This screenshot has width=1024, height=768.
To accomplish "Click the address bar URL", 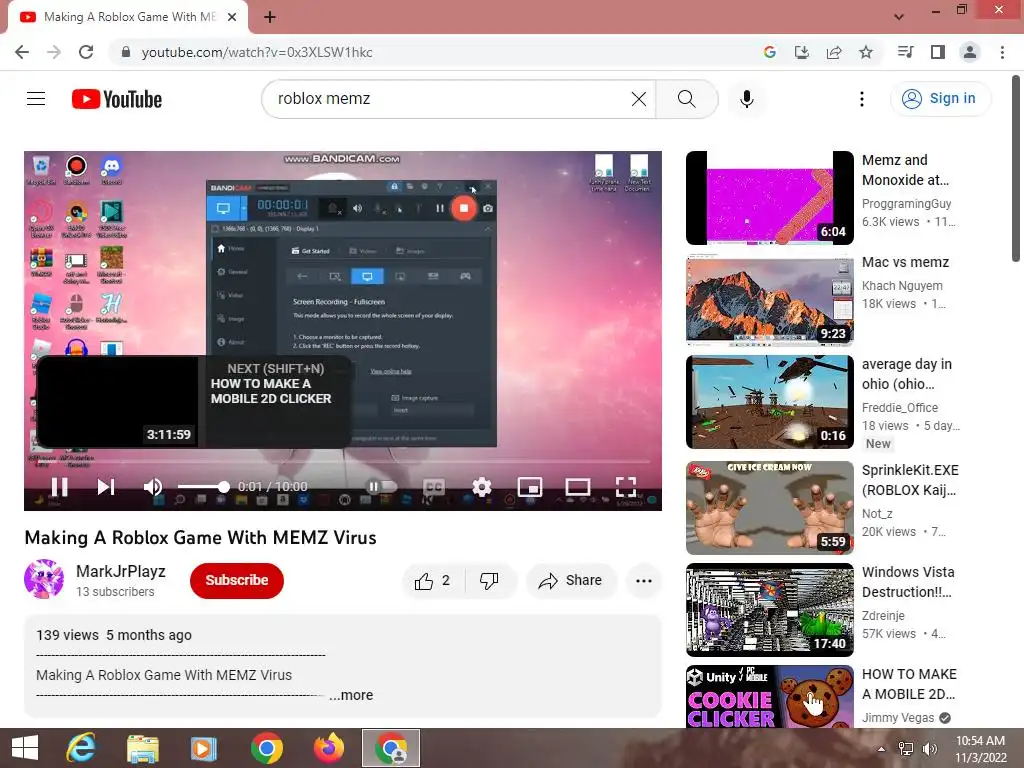I will [x=257, y=52].
